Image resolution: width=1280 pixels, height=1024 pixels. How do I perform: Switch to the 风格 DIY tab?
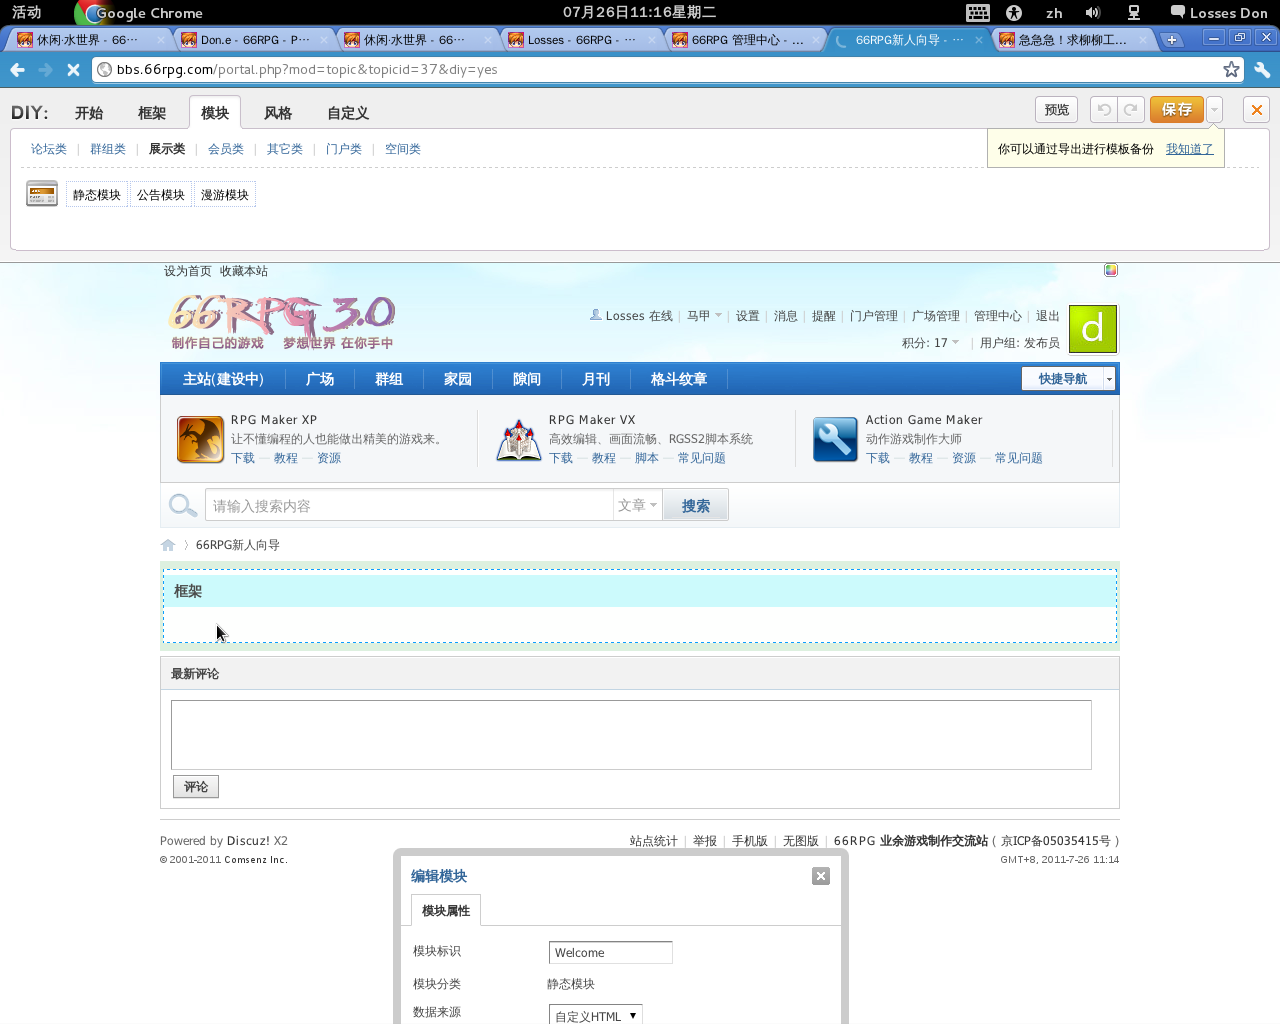point(278,113)
